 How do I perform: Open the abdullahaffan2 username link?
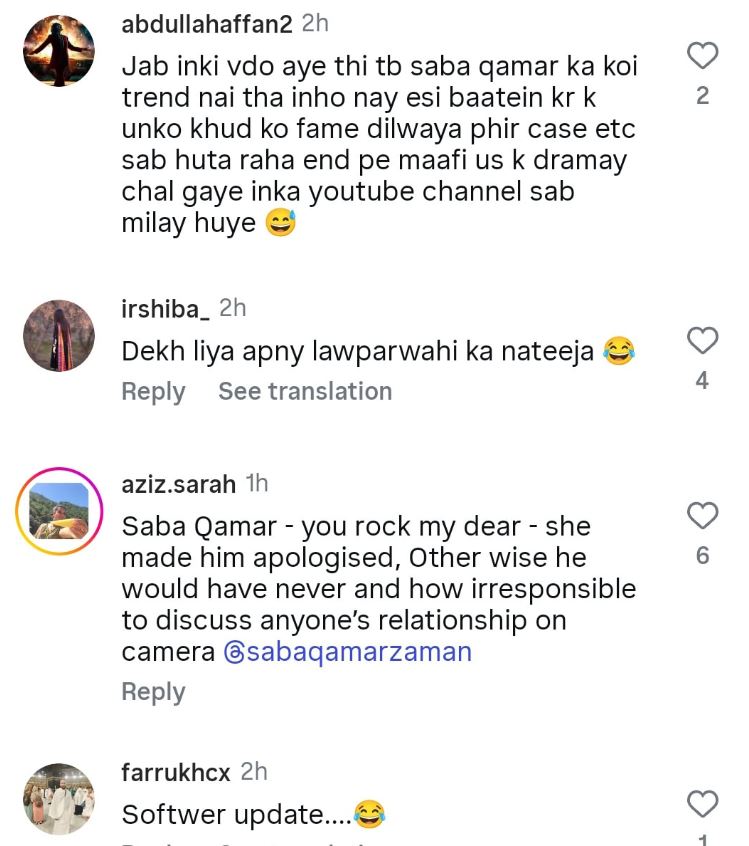[207, 25]
